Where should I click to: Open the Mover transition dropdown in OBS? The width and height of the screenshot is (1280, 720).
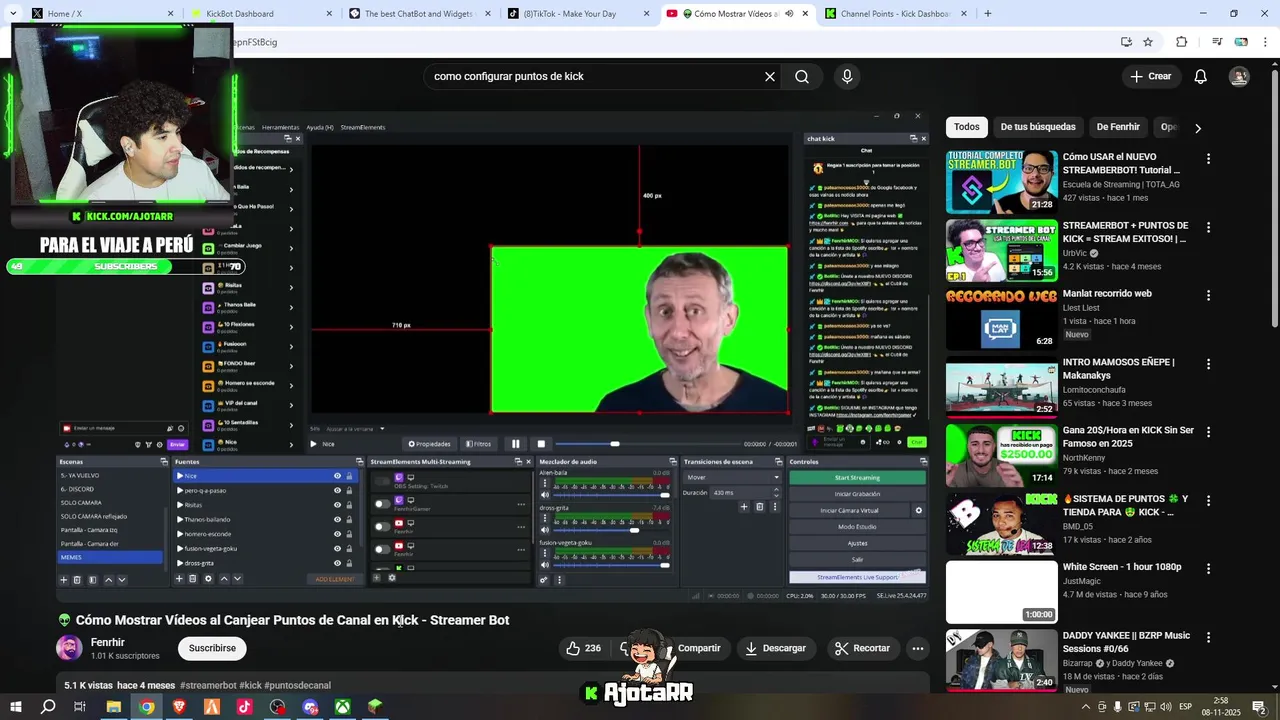pos(732,477)
